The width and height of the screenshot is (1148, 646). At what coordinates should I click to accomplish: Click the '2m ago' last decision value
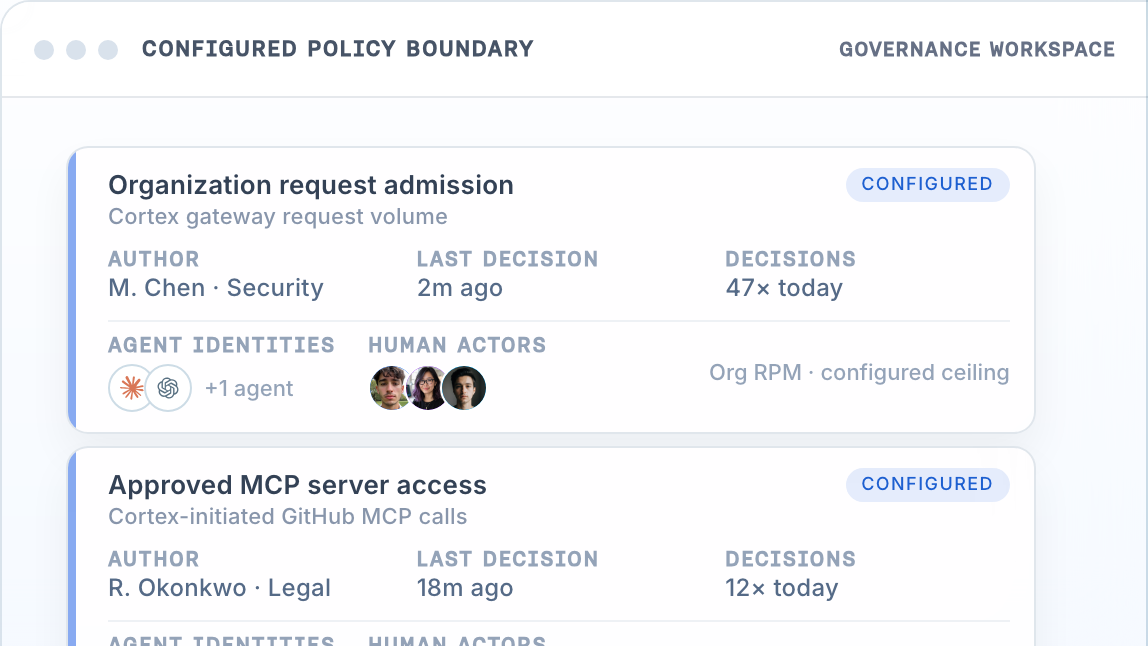pyautogui.click(x=460, y=288)
